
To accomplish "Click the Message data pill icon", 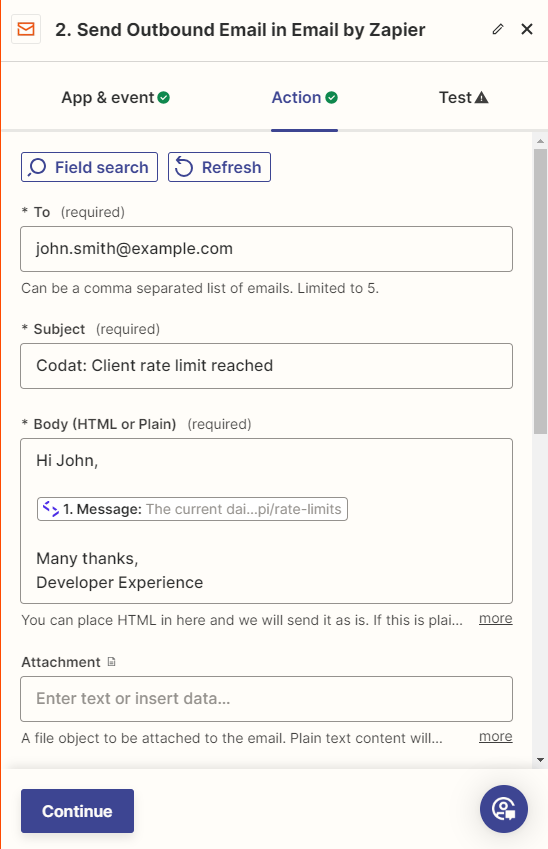I will 51,509.
